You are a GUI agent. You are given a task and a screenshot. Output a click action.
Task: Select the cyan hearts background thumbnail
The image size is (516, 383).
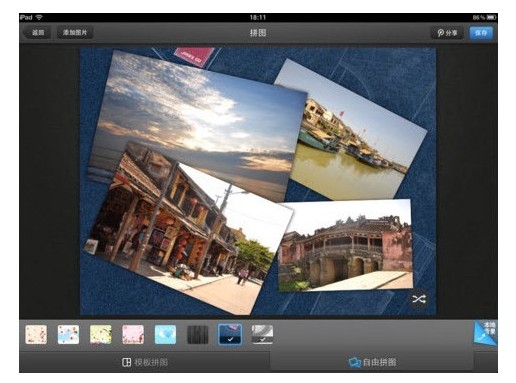tap(165, 334)
